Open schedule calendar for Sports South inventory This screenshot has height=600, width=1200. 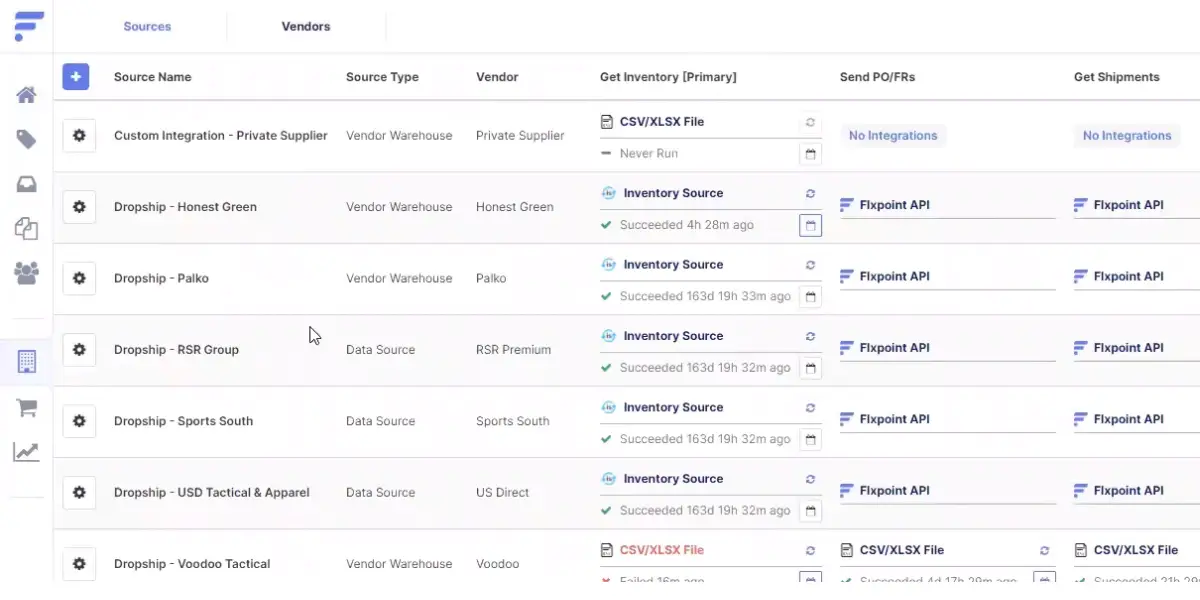coord(810,440)
